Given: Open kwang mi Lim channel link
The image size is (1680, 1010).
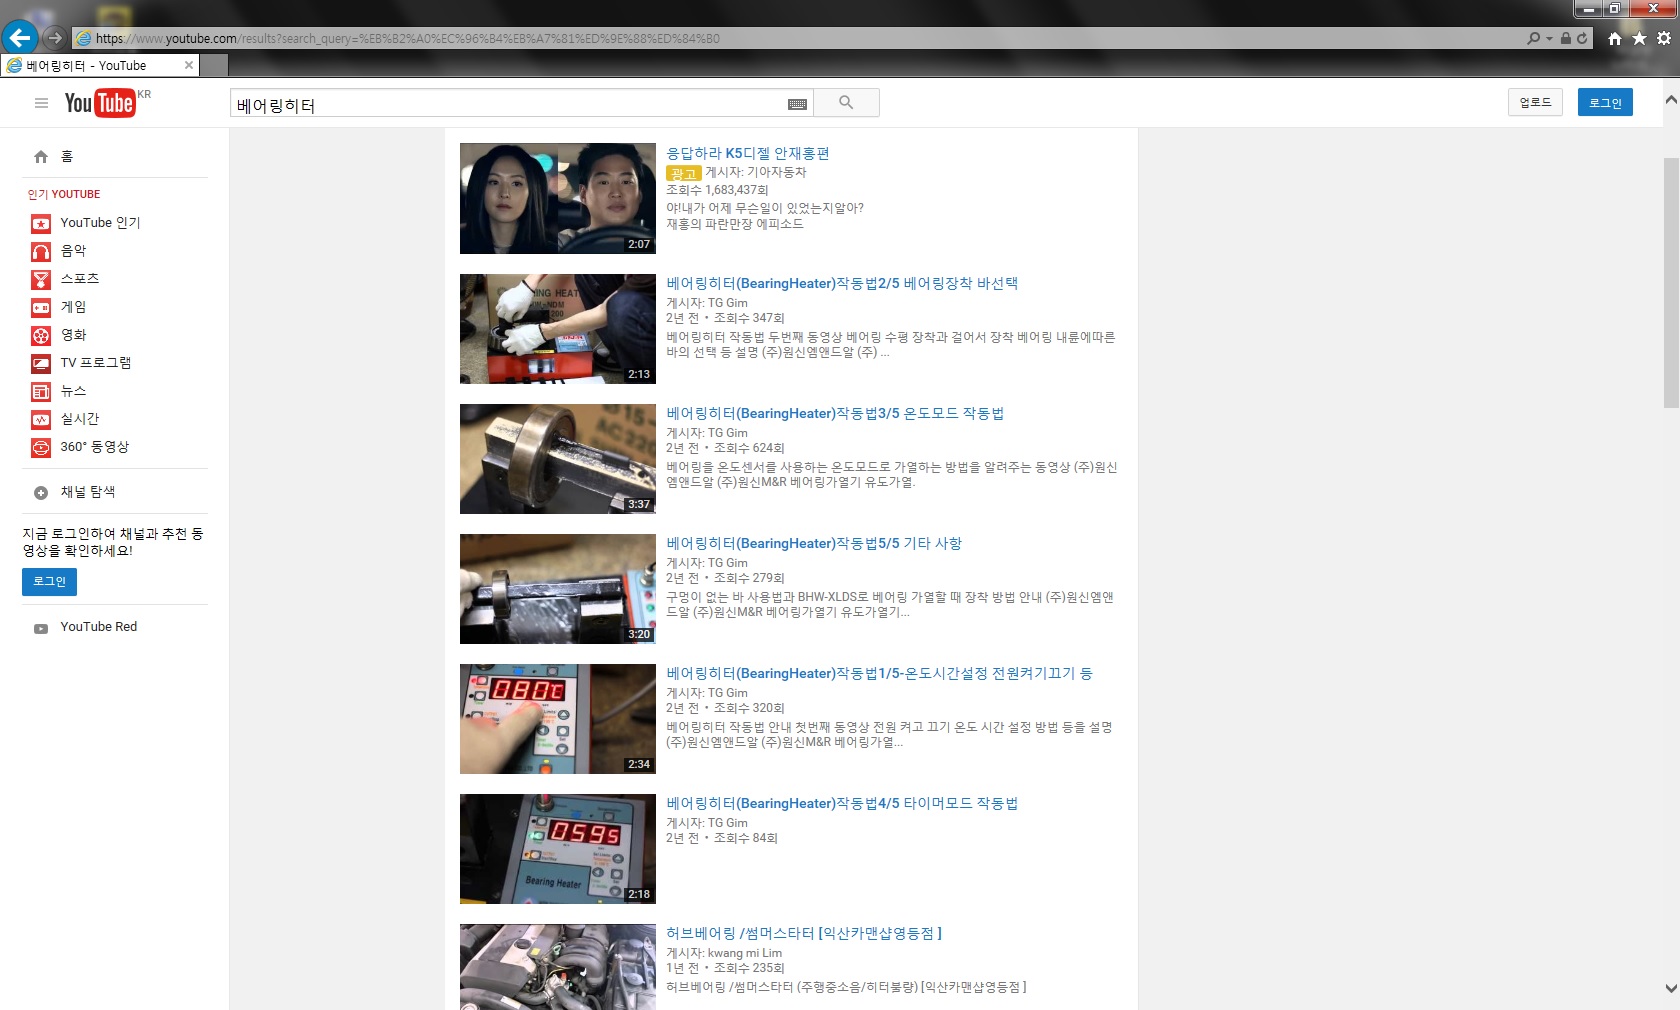Looking at the screenshot, I should click(745, 953).
